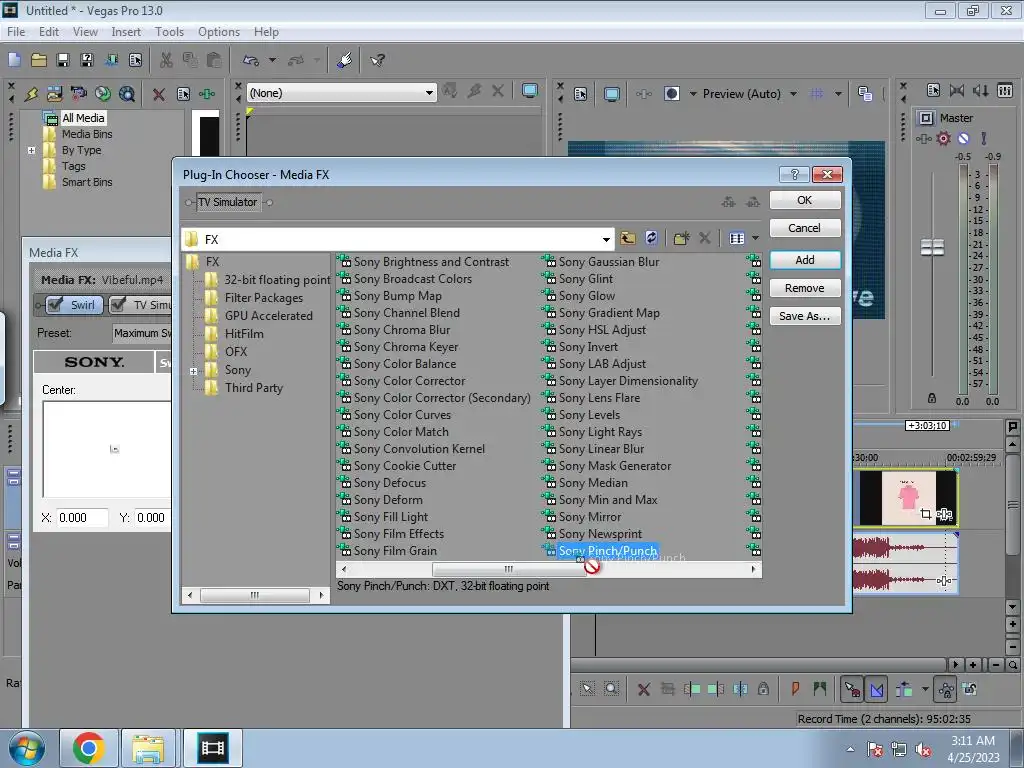Click the Event Pan/Crop icon on video clip
Screen dimensions: 1024x768
(925, 514)
